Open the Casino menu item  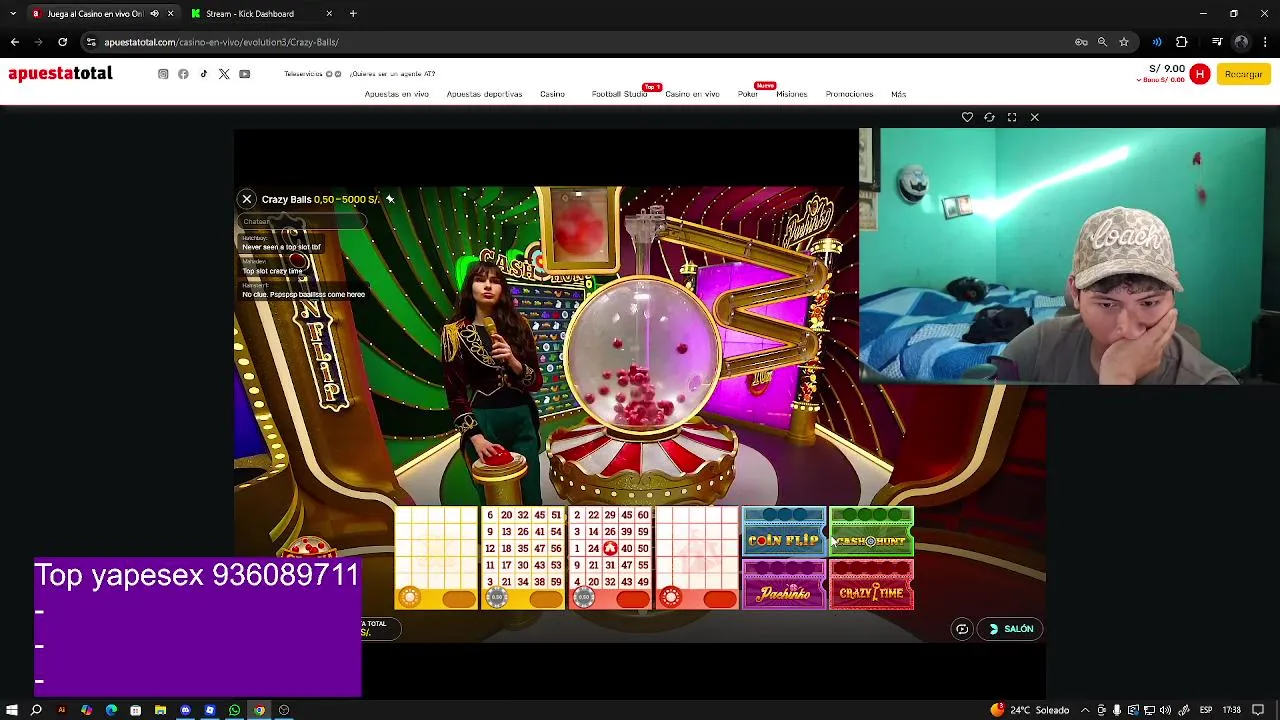tap(552, 94)
